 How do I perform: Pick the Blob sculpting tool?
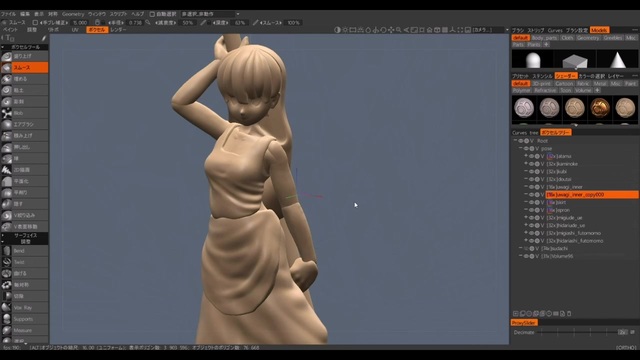pos(24,113)
